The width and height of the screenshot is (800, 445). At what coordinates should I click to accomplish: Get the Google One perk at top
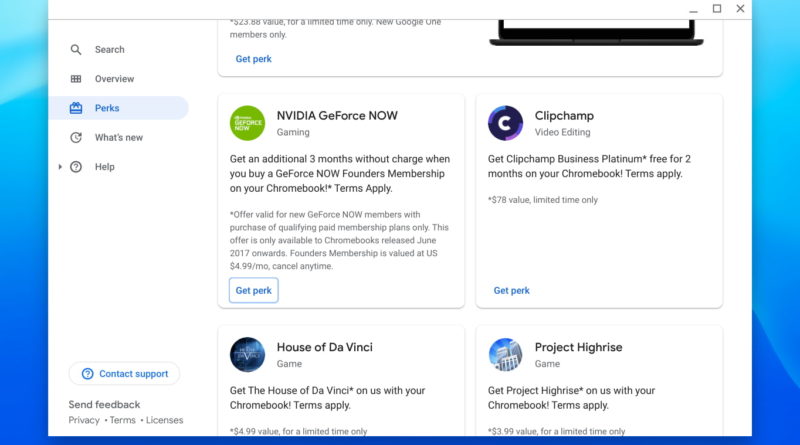[x=254, y=59]
